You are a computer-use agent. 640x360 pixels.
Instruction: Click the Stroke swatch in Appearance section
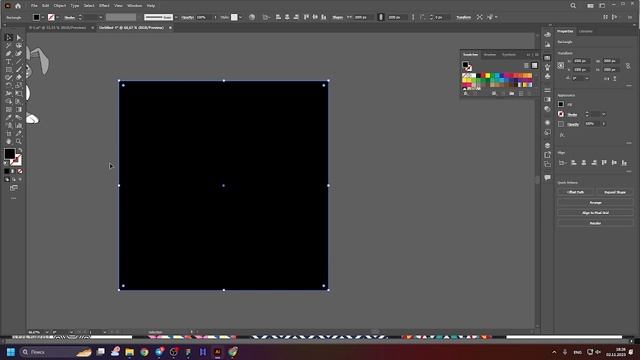(561, 114)
